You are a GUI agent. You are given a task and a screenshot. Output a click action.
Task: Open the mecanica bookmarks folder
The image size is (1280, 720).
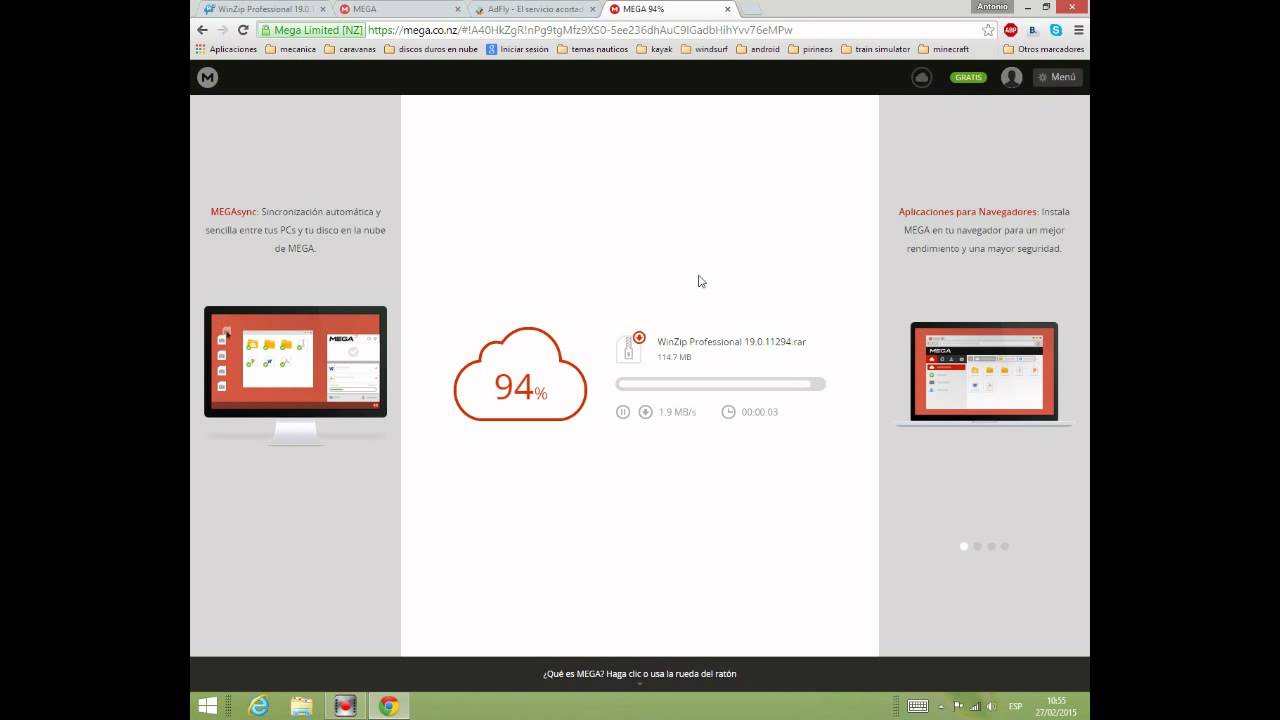click(x=291, y=49)
